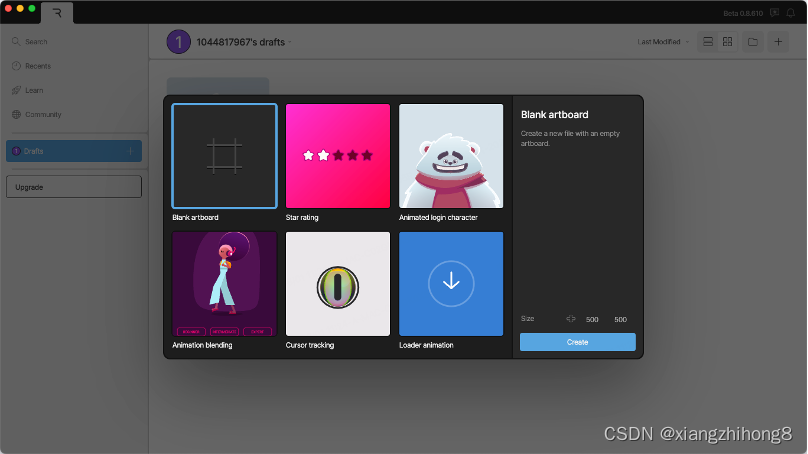Click the Recents clock icon
This screenshot has width=808, height=454.
click(16, 66)
